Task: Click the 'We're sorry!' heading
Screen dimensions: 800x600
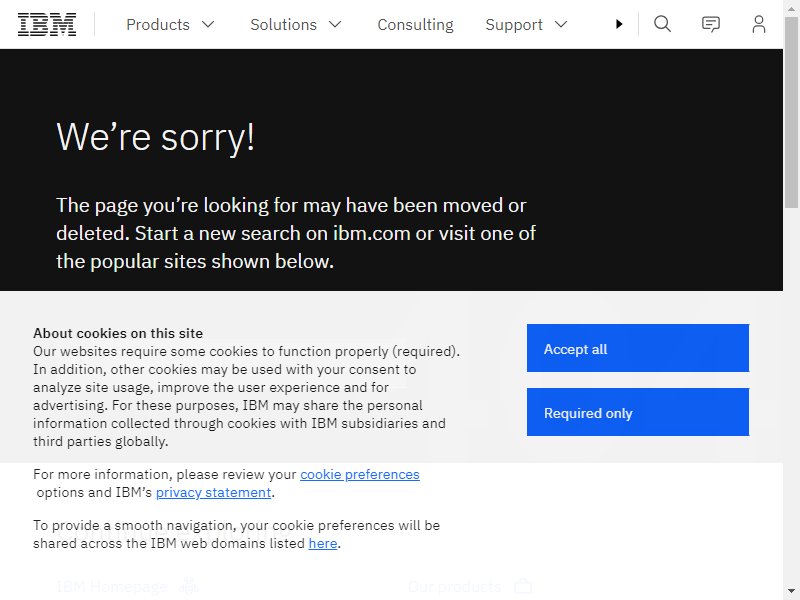Action: [156, 137]
